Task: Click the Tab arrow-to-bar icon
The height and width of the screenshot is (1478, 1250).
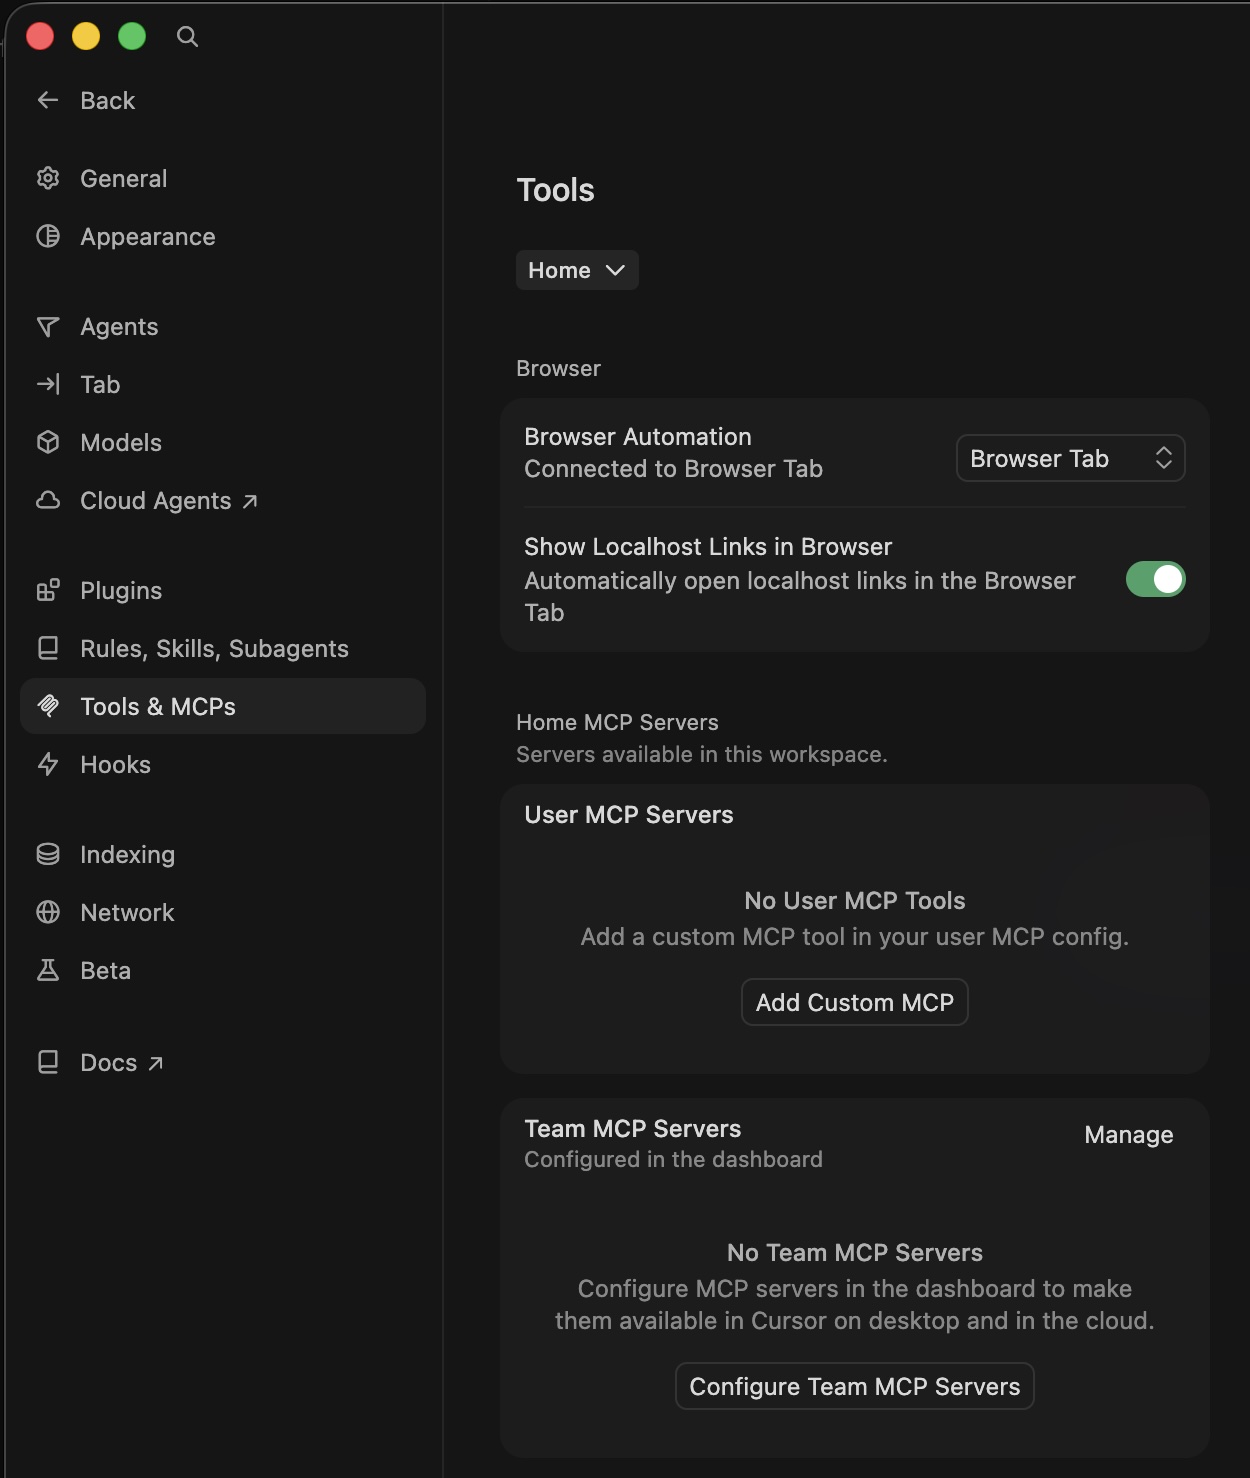Action: pyautogui.click(x=48, y=384)
